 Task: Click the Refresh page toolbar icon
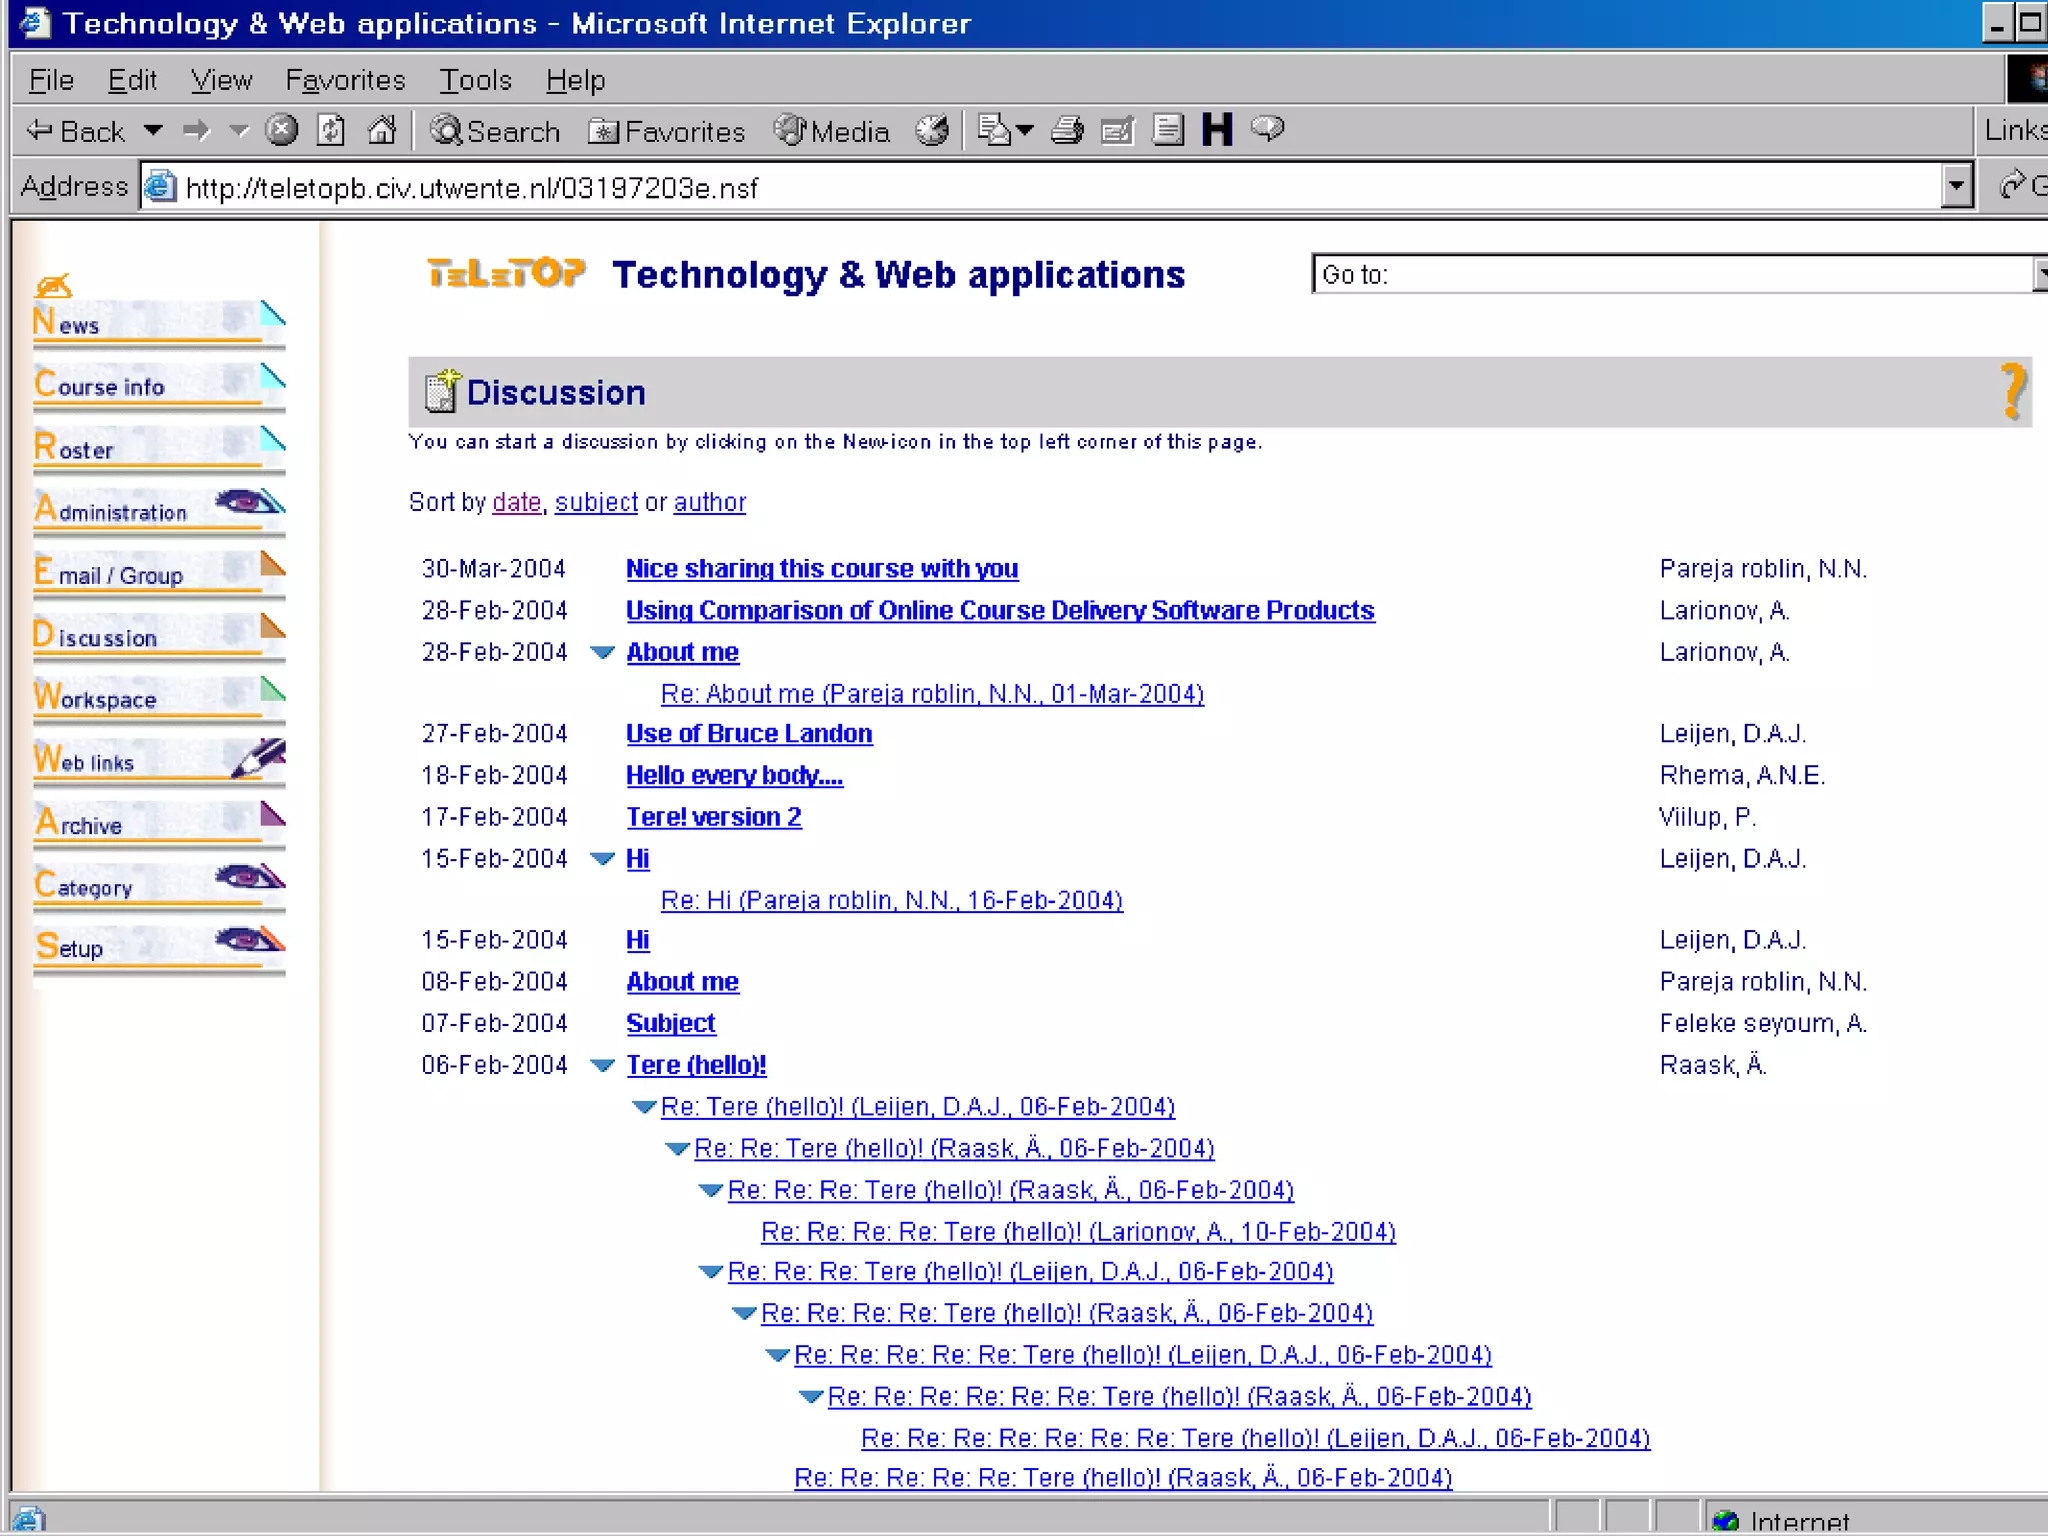331,131
